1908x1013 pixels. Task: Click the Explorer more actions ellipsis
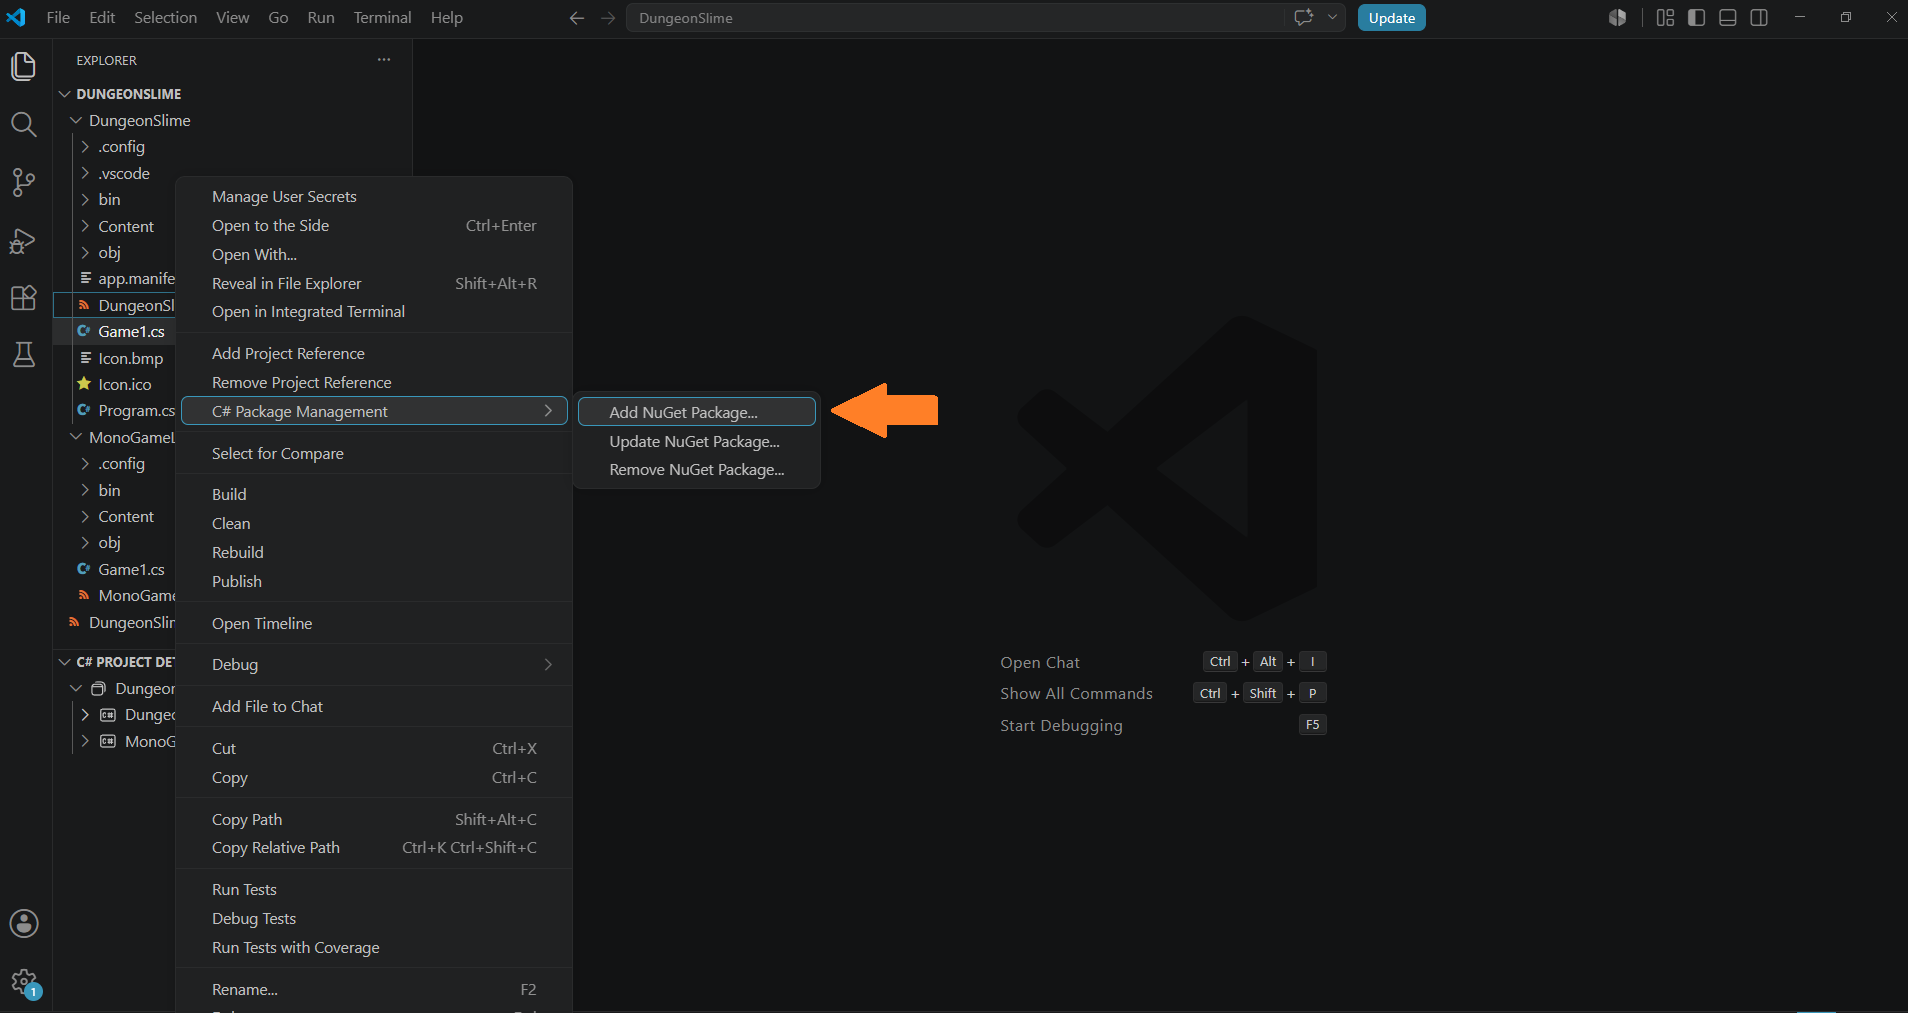pyautogui.click(x=384, y=60)
